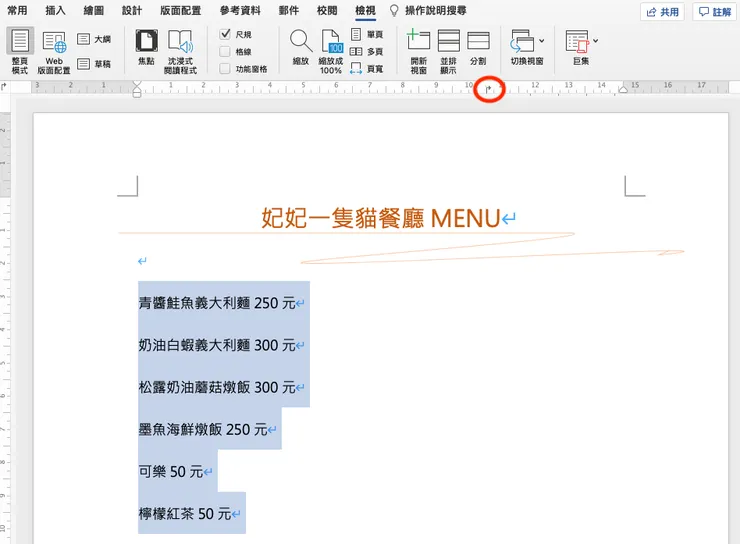Expand the Macros dropdown arrow
This screenshot has height=544, width=740.
(596, 41)
